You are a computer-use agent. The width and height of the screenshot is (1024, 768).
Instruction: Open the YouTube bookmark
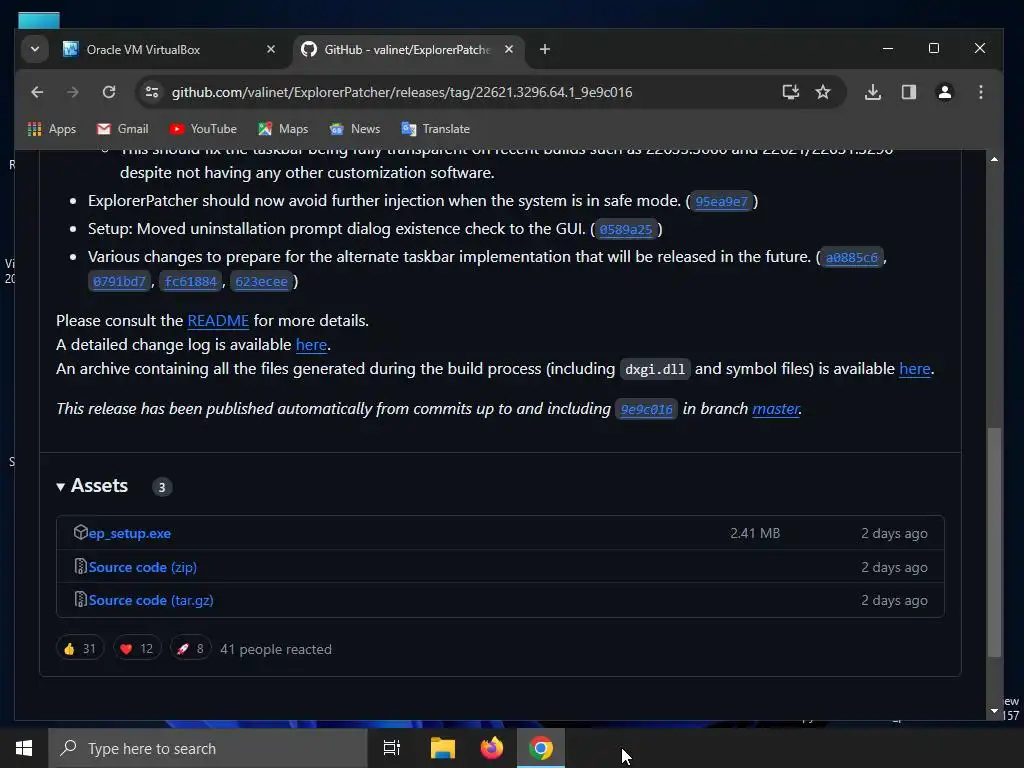(x=203, y=129)
